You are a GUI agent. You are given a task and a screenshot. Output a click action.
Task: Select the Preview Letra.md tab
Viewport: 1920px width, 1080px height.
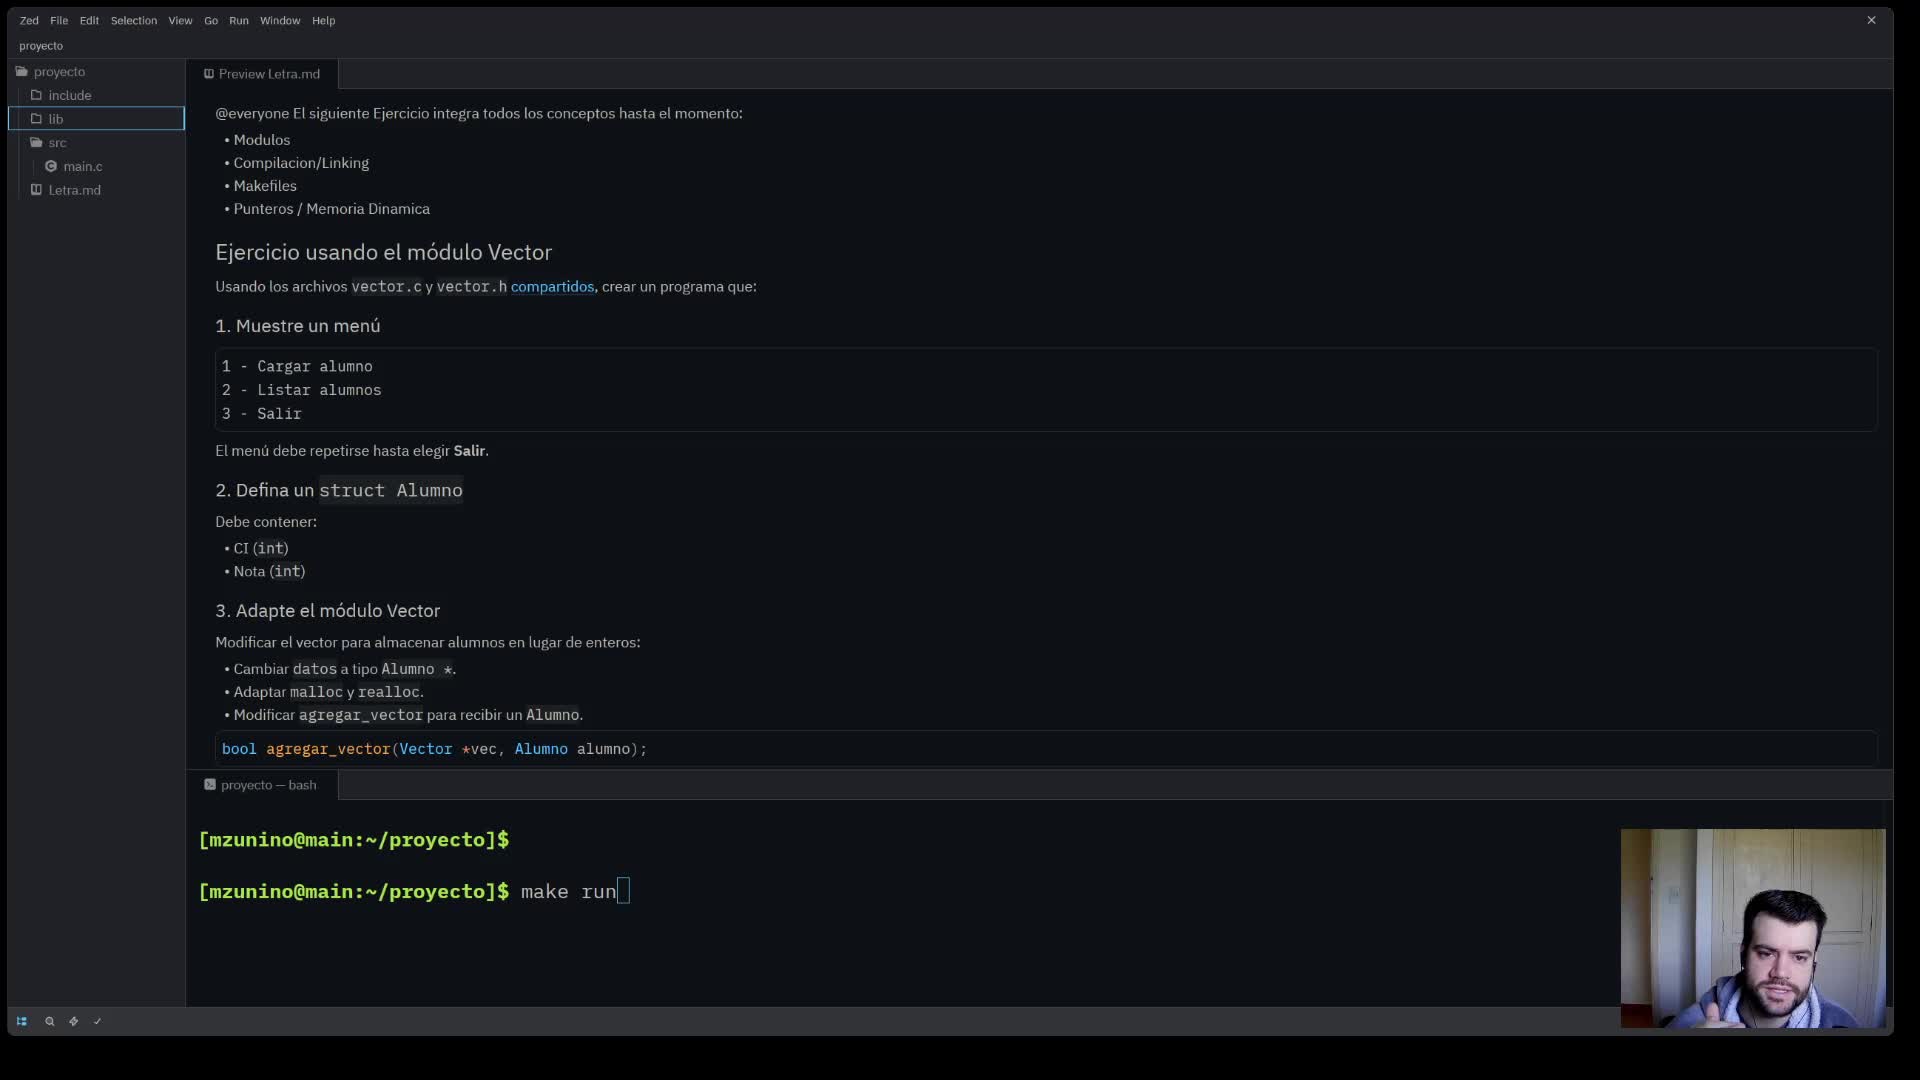tap(262, 74)
